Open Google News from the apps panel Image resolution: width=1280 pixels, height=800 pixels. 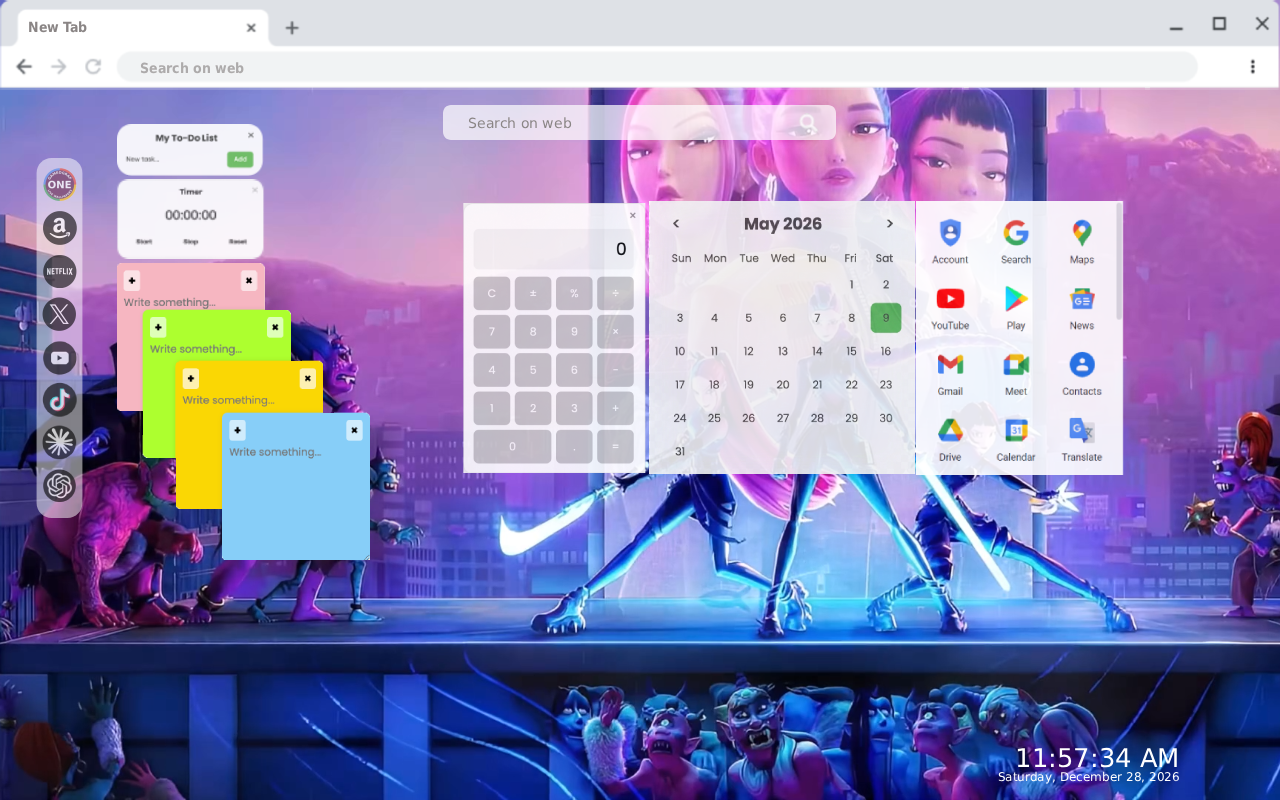coord(1082,307)
